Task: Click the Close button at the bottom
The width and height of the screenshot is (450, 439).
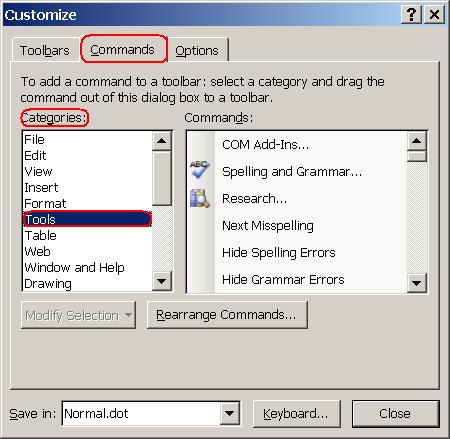Action: tap(395, 414)
